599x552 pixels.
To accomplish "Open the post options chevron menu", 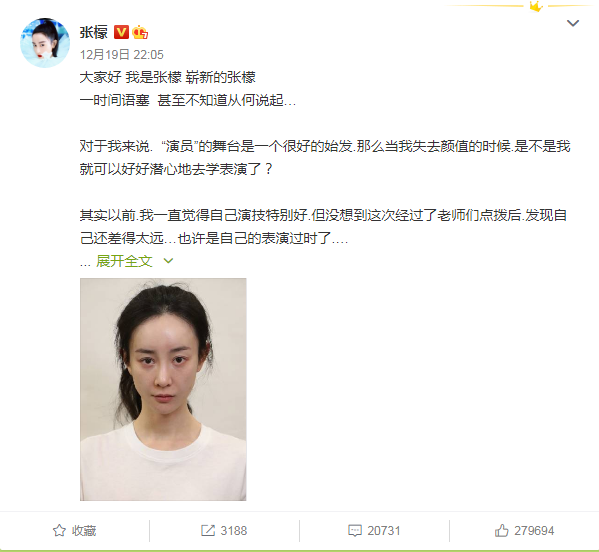I will pos(573,23).
